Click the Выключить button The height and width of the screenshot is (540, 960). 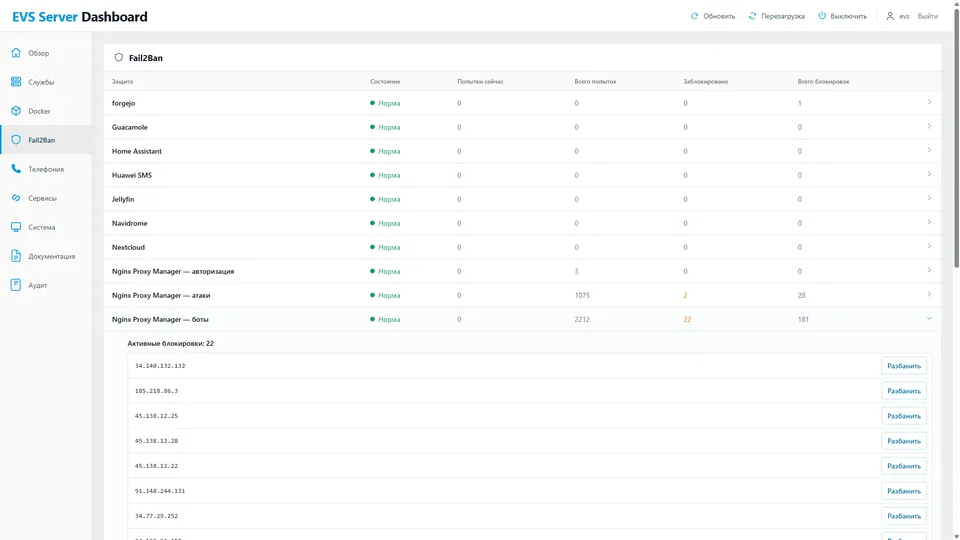click(842, 16)
